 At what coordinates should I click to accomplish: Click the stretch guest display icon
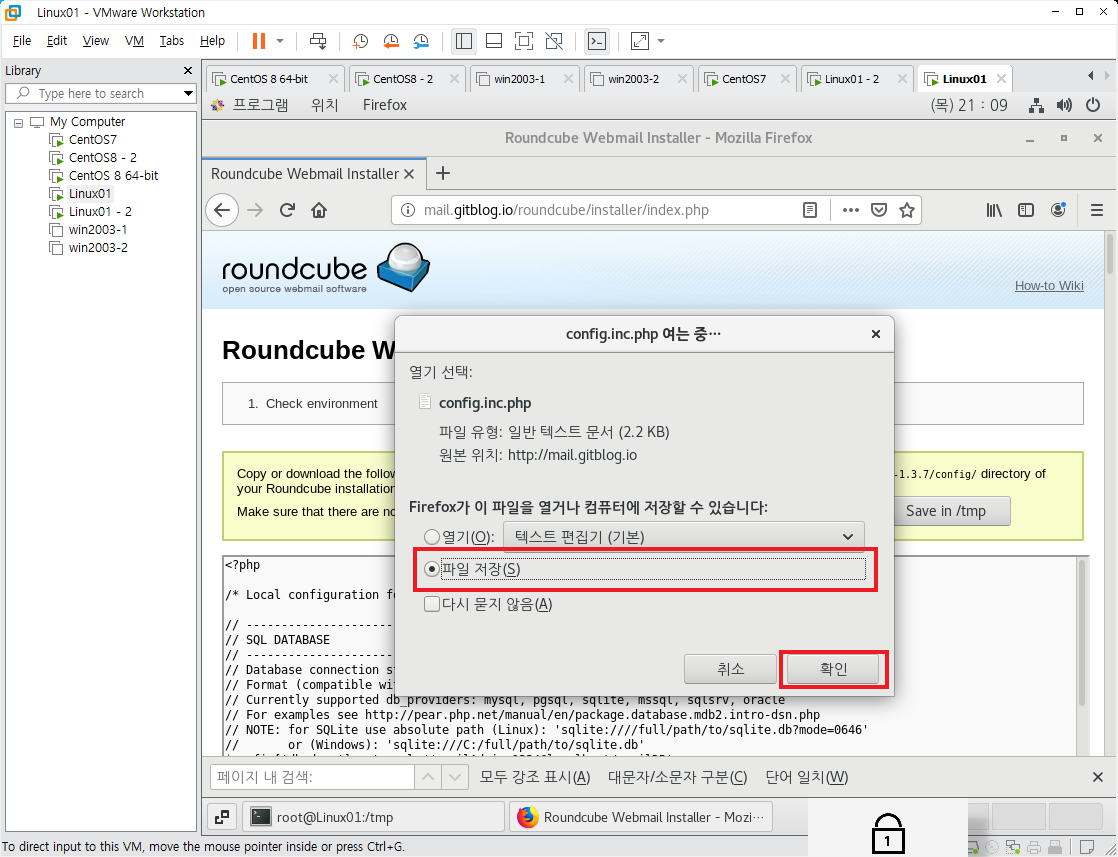tap(640, 41)
